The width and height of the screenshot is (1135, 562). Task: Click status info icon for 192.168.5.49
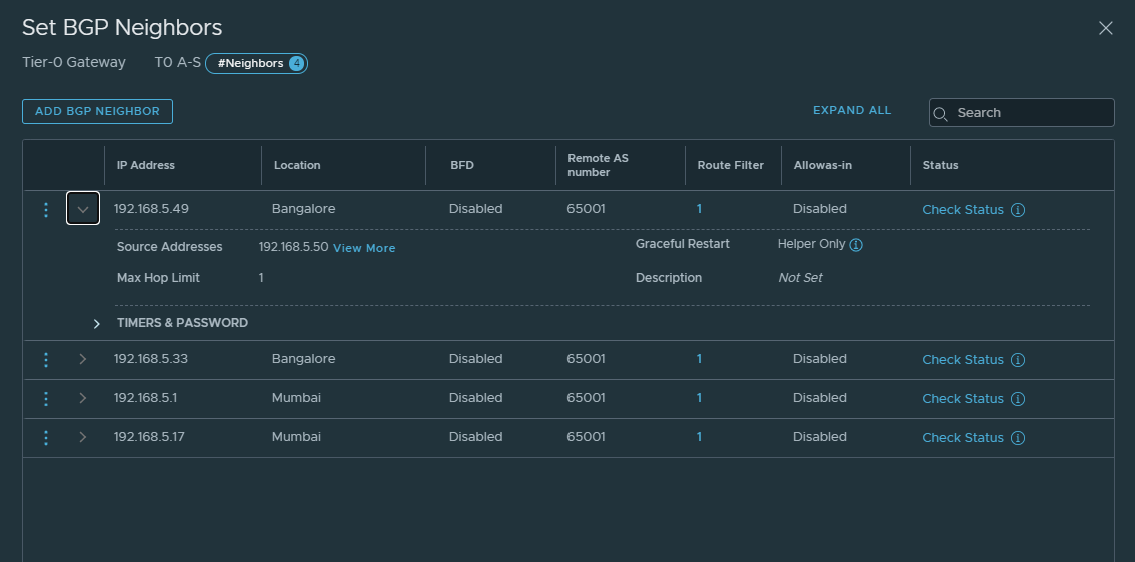pyautogui.click(x=1018, y=210)
